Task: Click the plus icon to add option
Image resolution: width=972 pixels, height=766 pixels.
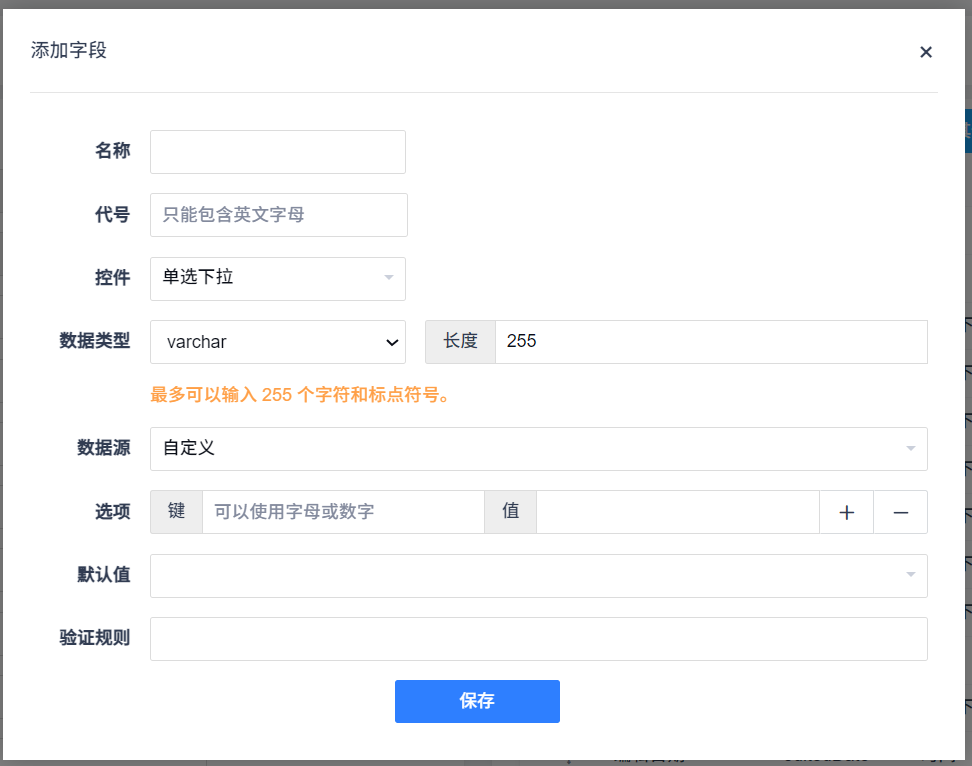Action: [847, 512]
